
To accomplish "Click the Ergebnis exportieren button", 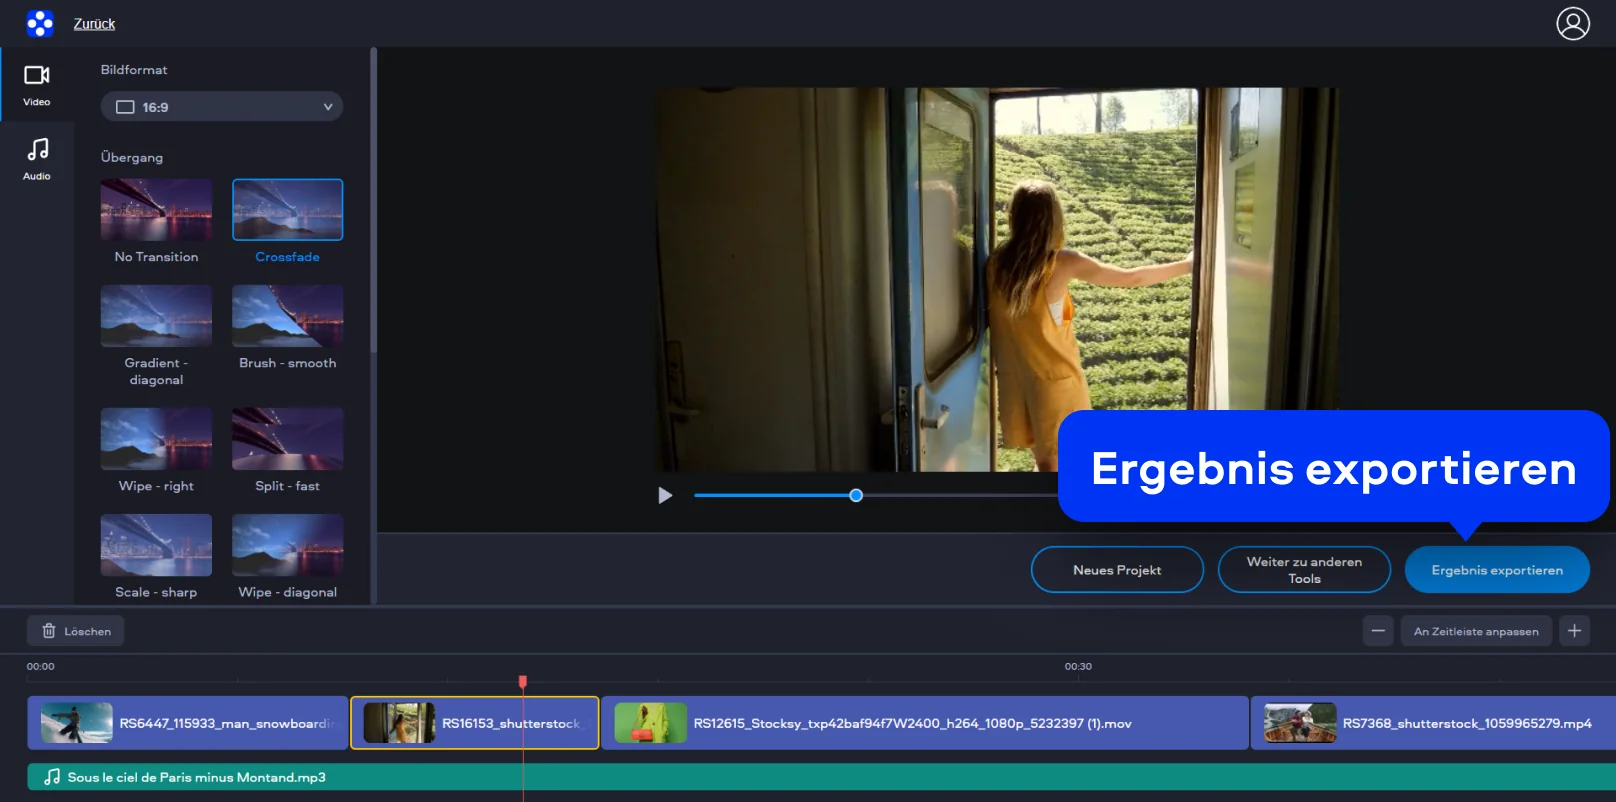I will (1496, 570).
